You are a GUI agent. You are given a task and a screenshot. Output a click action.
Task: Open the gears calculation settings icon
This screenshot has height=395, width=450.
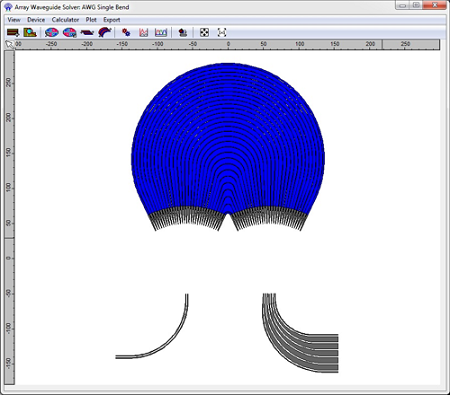pos(126,32)
